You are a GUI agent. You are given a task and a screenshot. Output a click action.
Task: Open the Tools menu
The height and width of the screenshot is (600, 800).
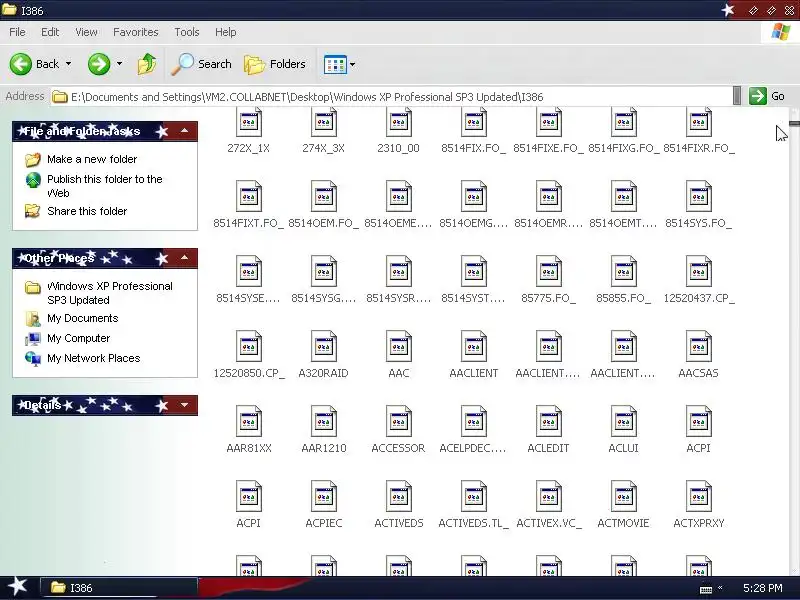tap(187, 32)
